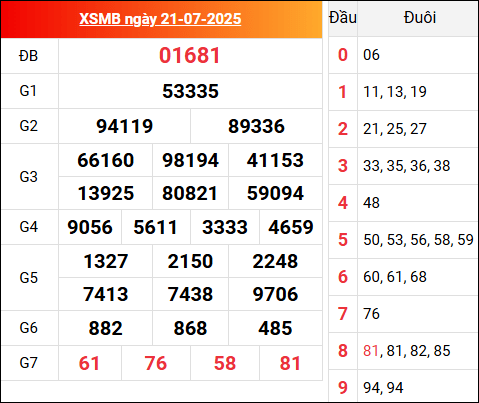
Task: Select G7 number 58
Action: tap(225, 363)
